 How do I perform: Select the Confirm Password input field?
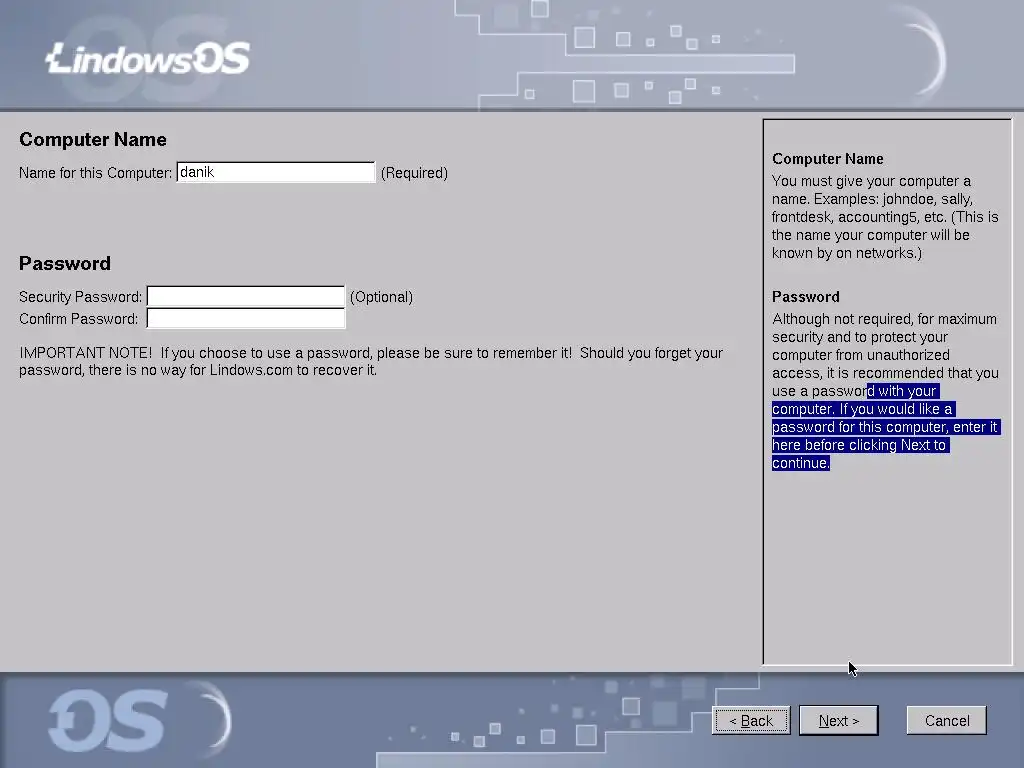tap(246, 319)
